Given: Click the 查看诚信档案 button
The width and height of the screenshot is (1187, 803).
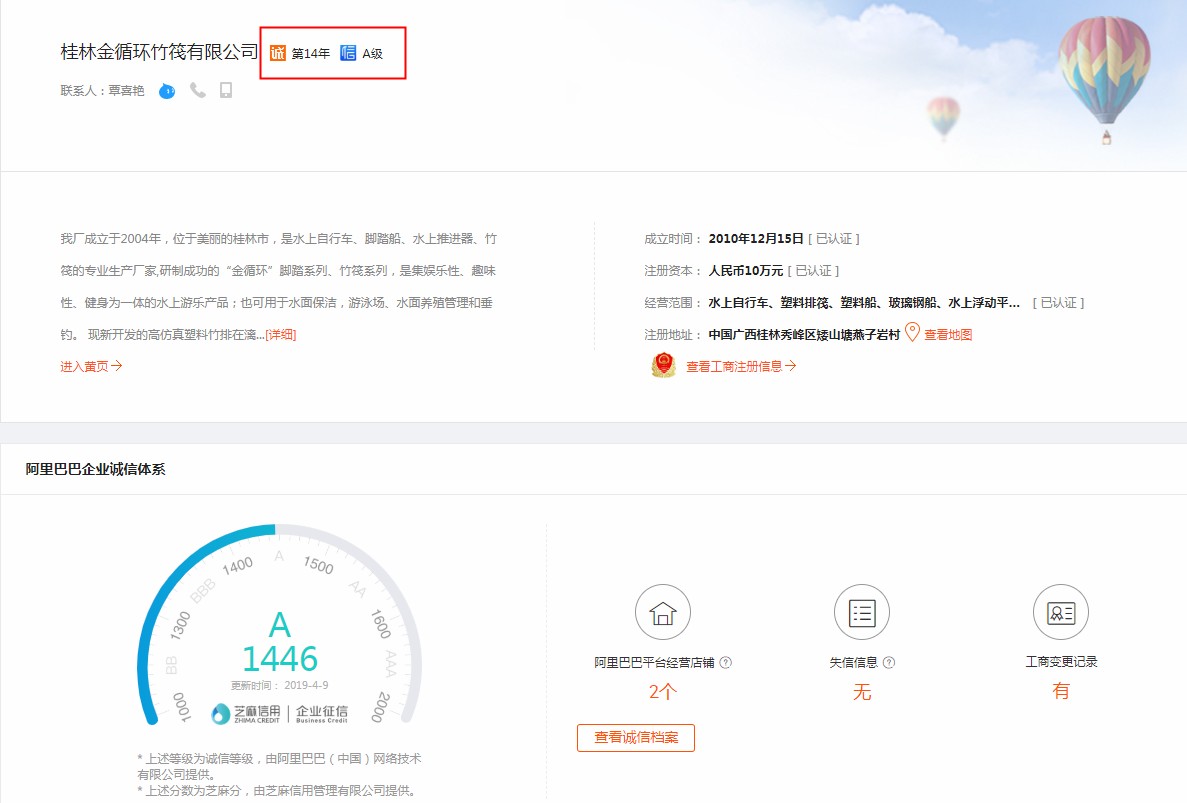Looking at the screenshot, I should coord(636,737).
